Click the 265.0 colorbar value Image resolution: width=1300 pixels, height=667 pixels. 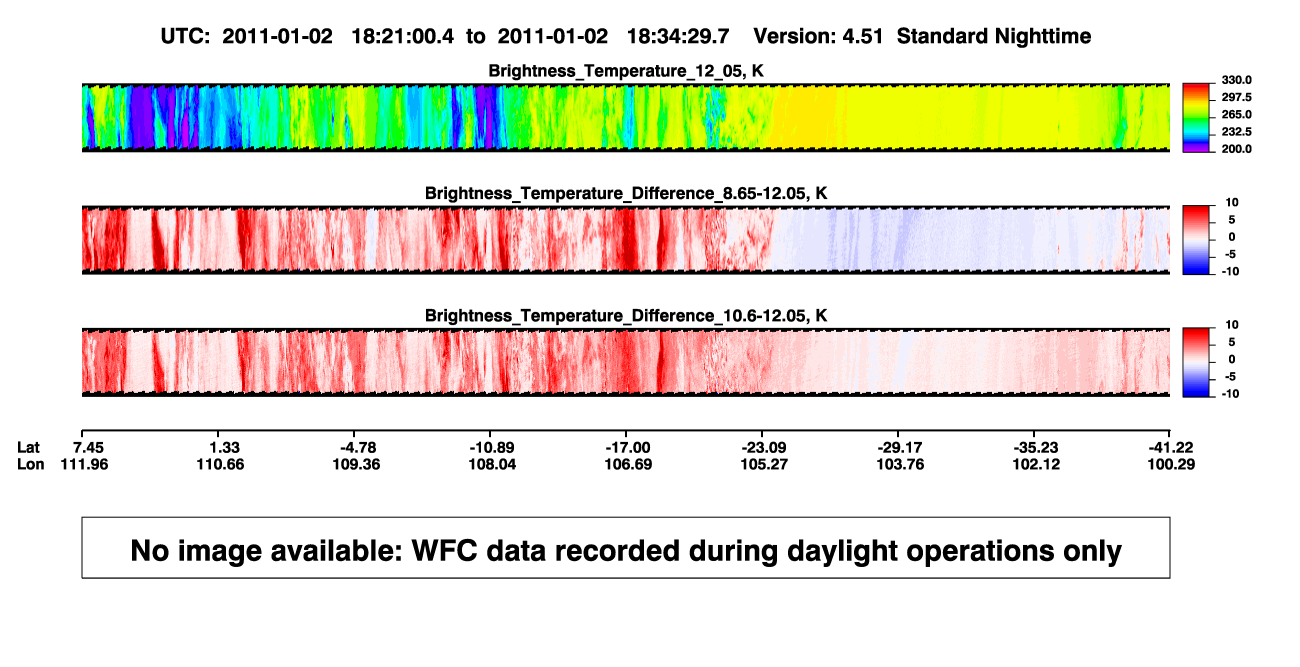click(x=1237, y=114)
